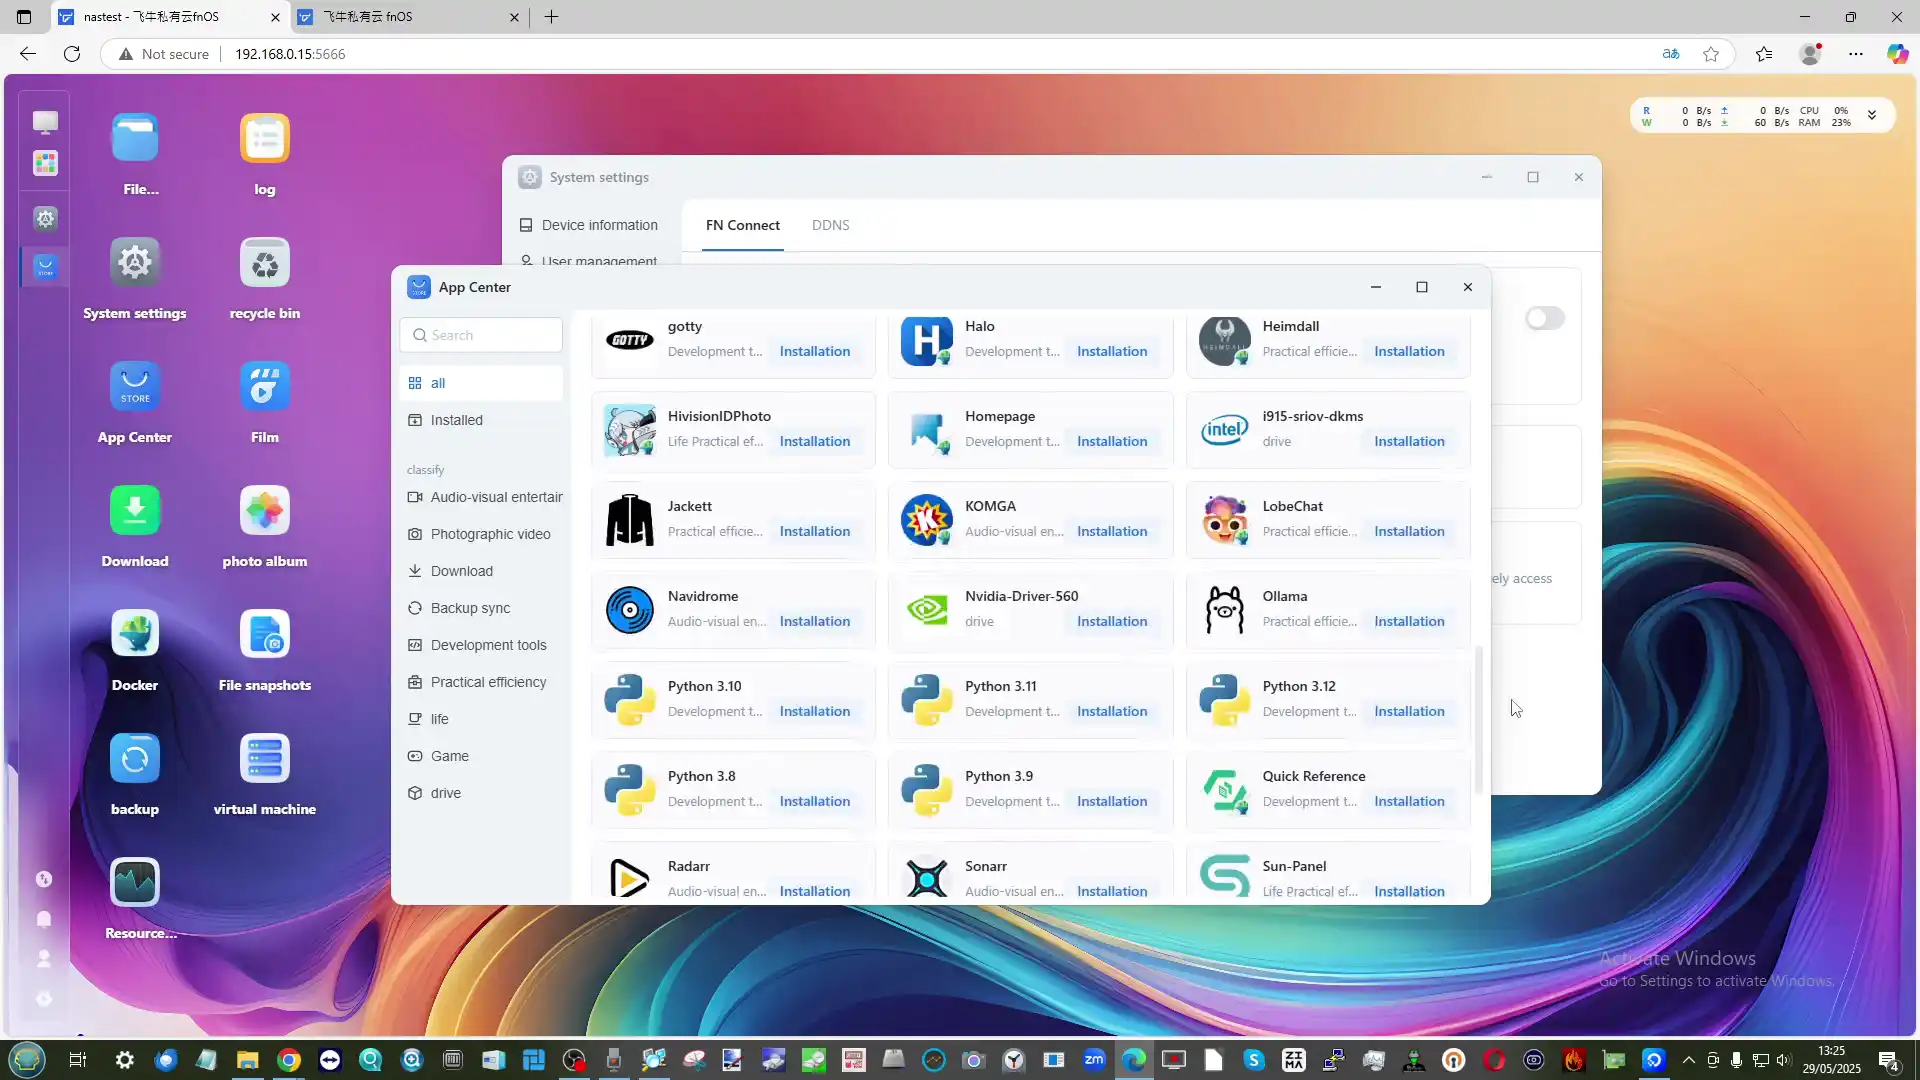Image resolution: width=1920 pixels, height=1080 pixels.
Task: Expand the network monitor widget chevron
Action: point(1872,116)
